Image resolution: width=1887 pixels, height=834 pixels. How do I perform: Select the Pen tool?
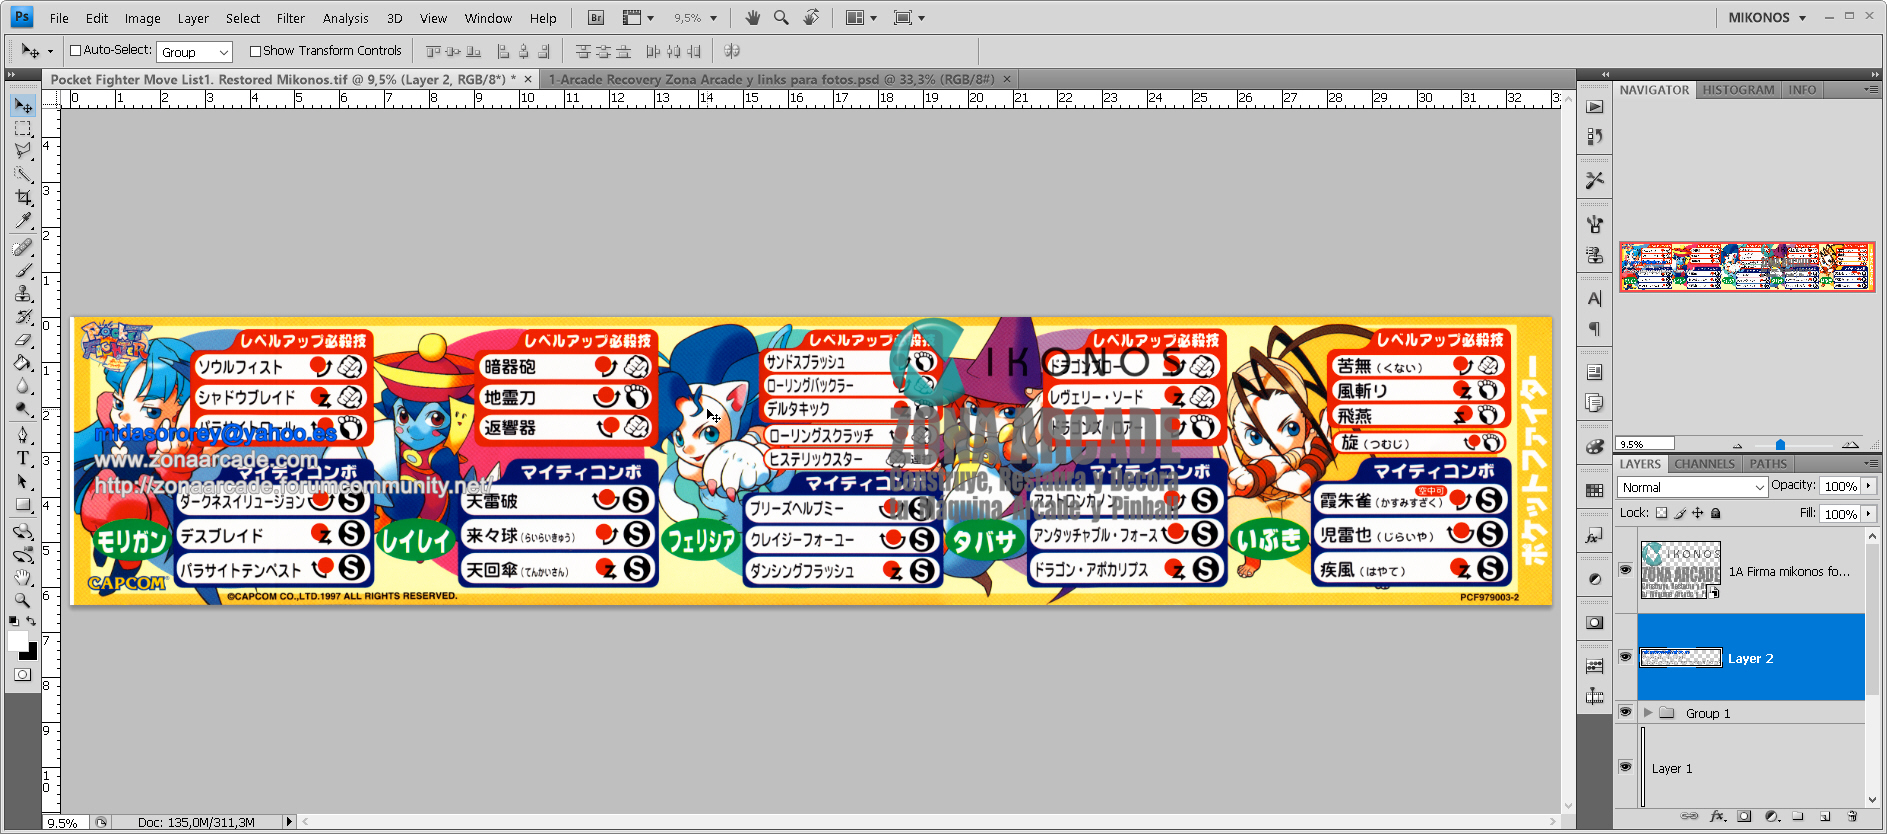point(23,435)
